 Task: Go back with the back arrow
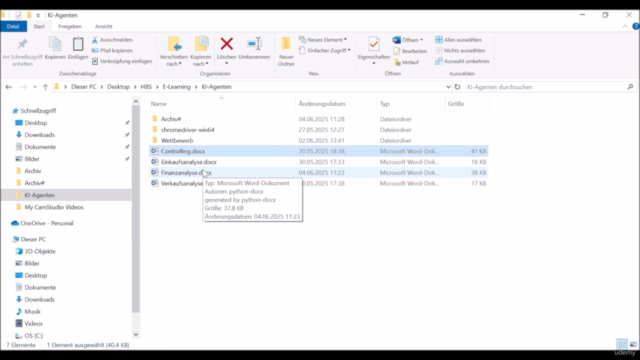tap(9, 87)
